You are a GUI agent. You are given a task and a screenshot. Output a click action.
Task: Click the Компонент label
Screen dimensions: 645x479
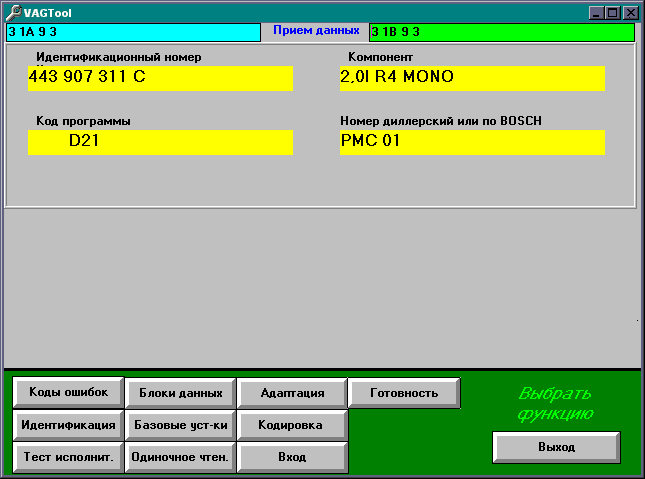click(381, 57)
